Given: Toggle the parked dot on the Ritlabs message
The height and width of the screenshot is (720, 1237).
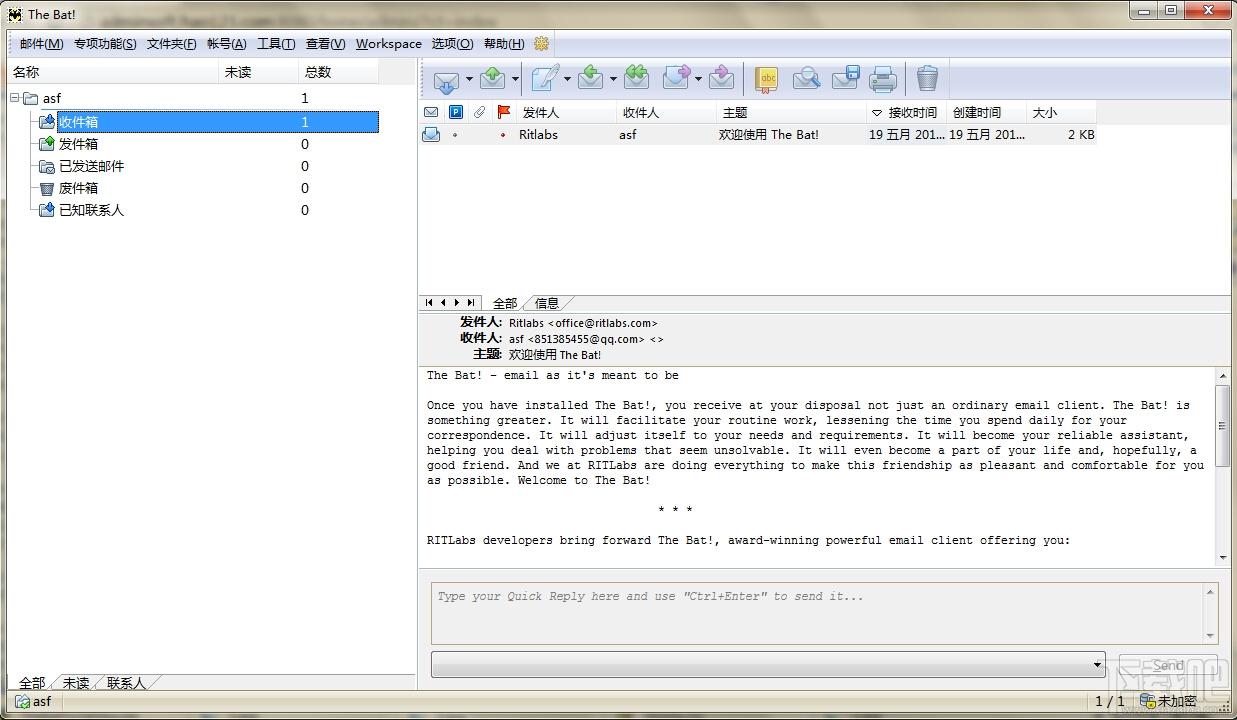Looking at the screenshot, I should [455, 135].
